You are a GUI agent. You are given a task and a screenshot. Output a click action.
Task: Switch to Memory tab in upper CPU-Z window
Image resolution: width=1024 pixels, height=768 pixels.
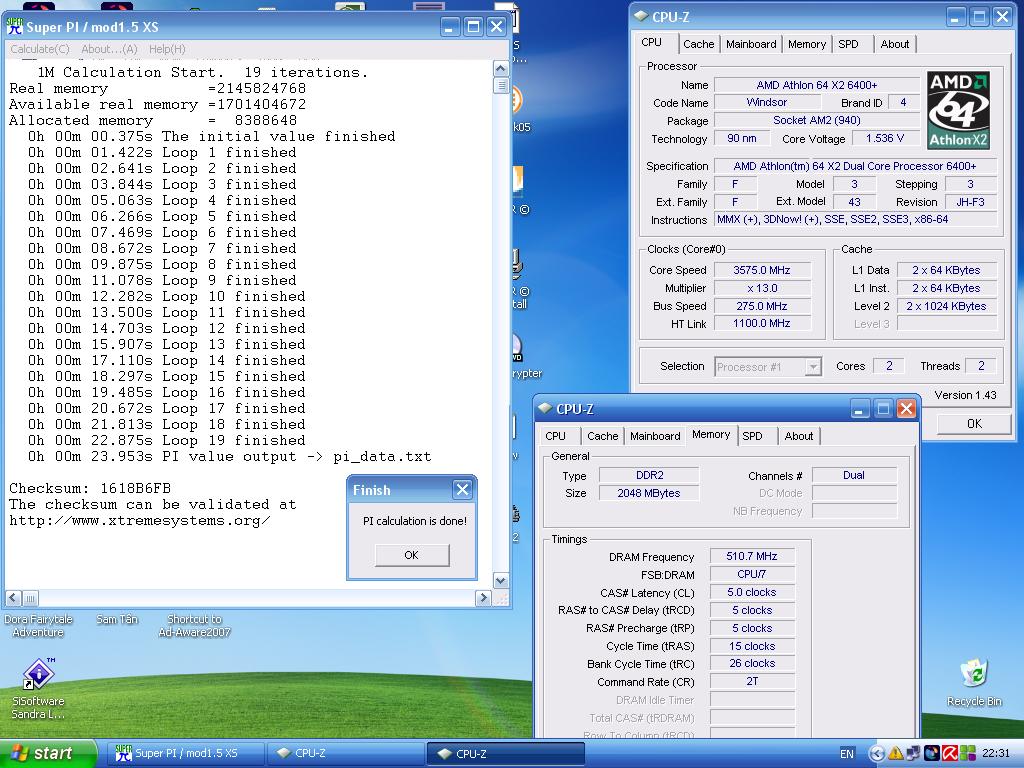click(x=807, y=44)
